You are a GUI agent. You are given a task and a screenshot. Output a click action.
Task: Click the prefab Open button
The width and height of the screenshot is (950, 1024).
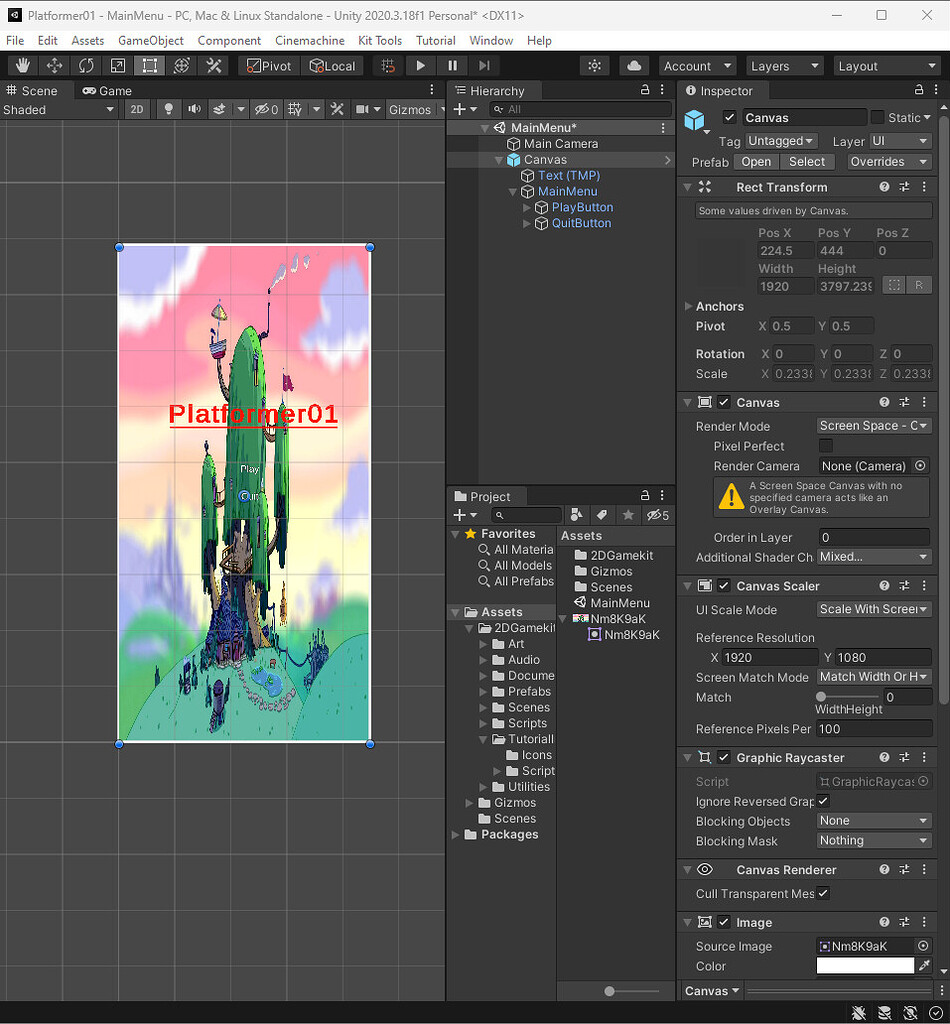coord(756,161)
